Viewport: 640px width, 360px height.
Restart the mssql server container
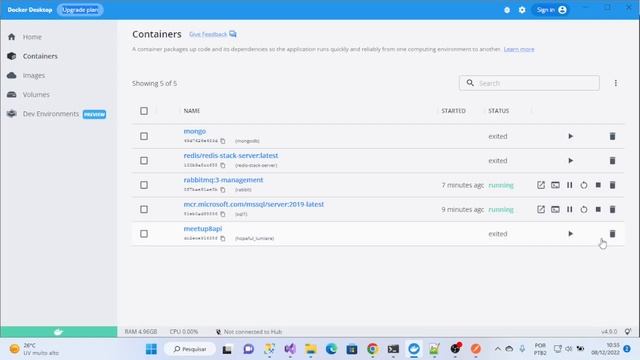pos(584,209)
